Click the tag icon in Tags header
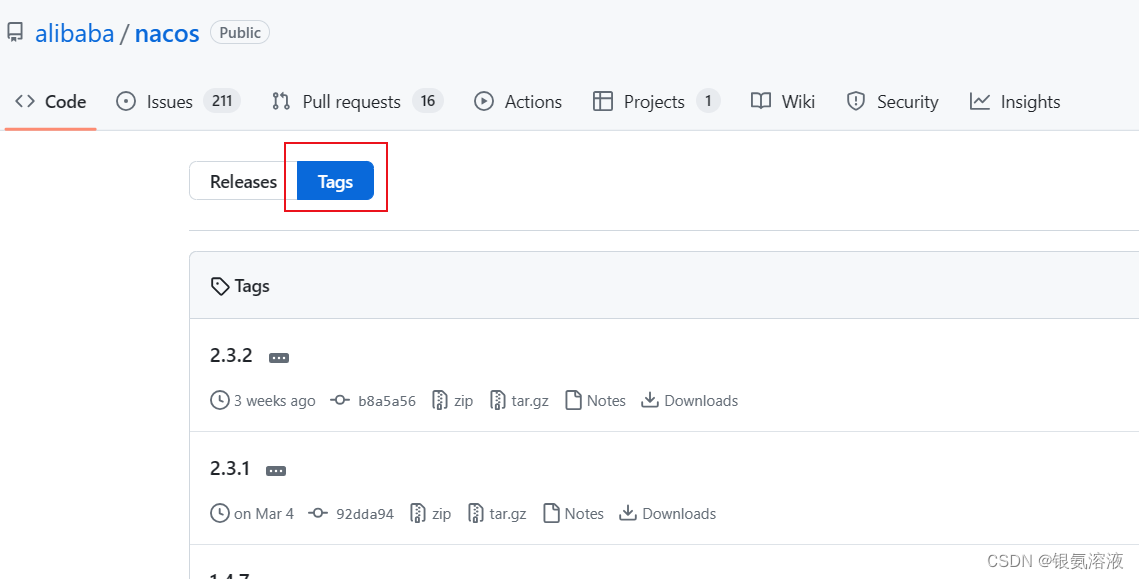Screen dimensions: 1139x579 pyautogui.click(x=220, y=286)
